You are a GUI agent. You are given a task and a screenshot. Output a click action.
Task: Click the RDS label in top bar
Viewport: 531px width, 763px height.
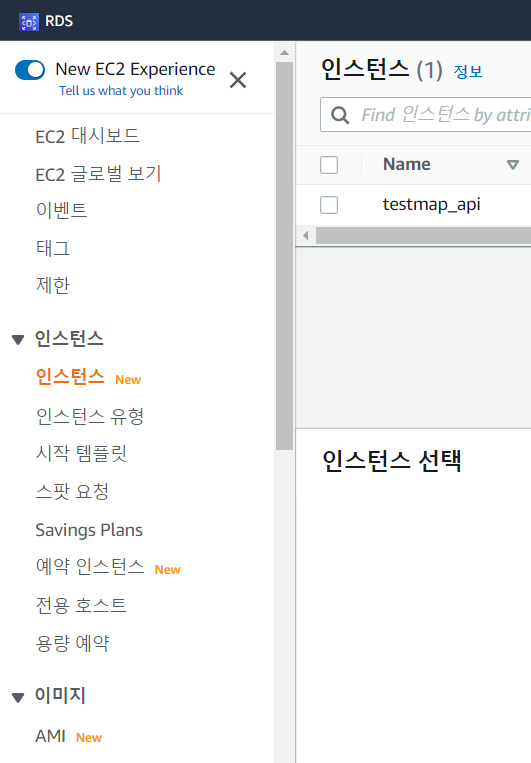click(x=59, y=21)
